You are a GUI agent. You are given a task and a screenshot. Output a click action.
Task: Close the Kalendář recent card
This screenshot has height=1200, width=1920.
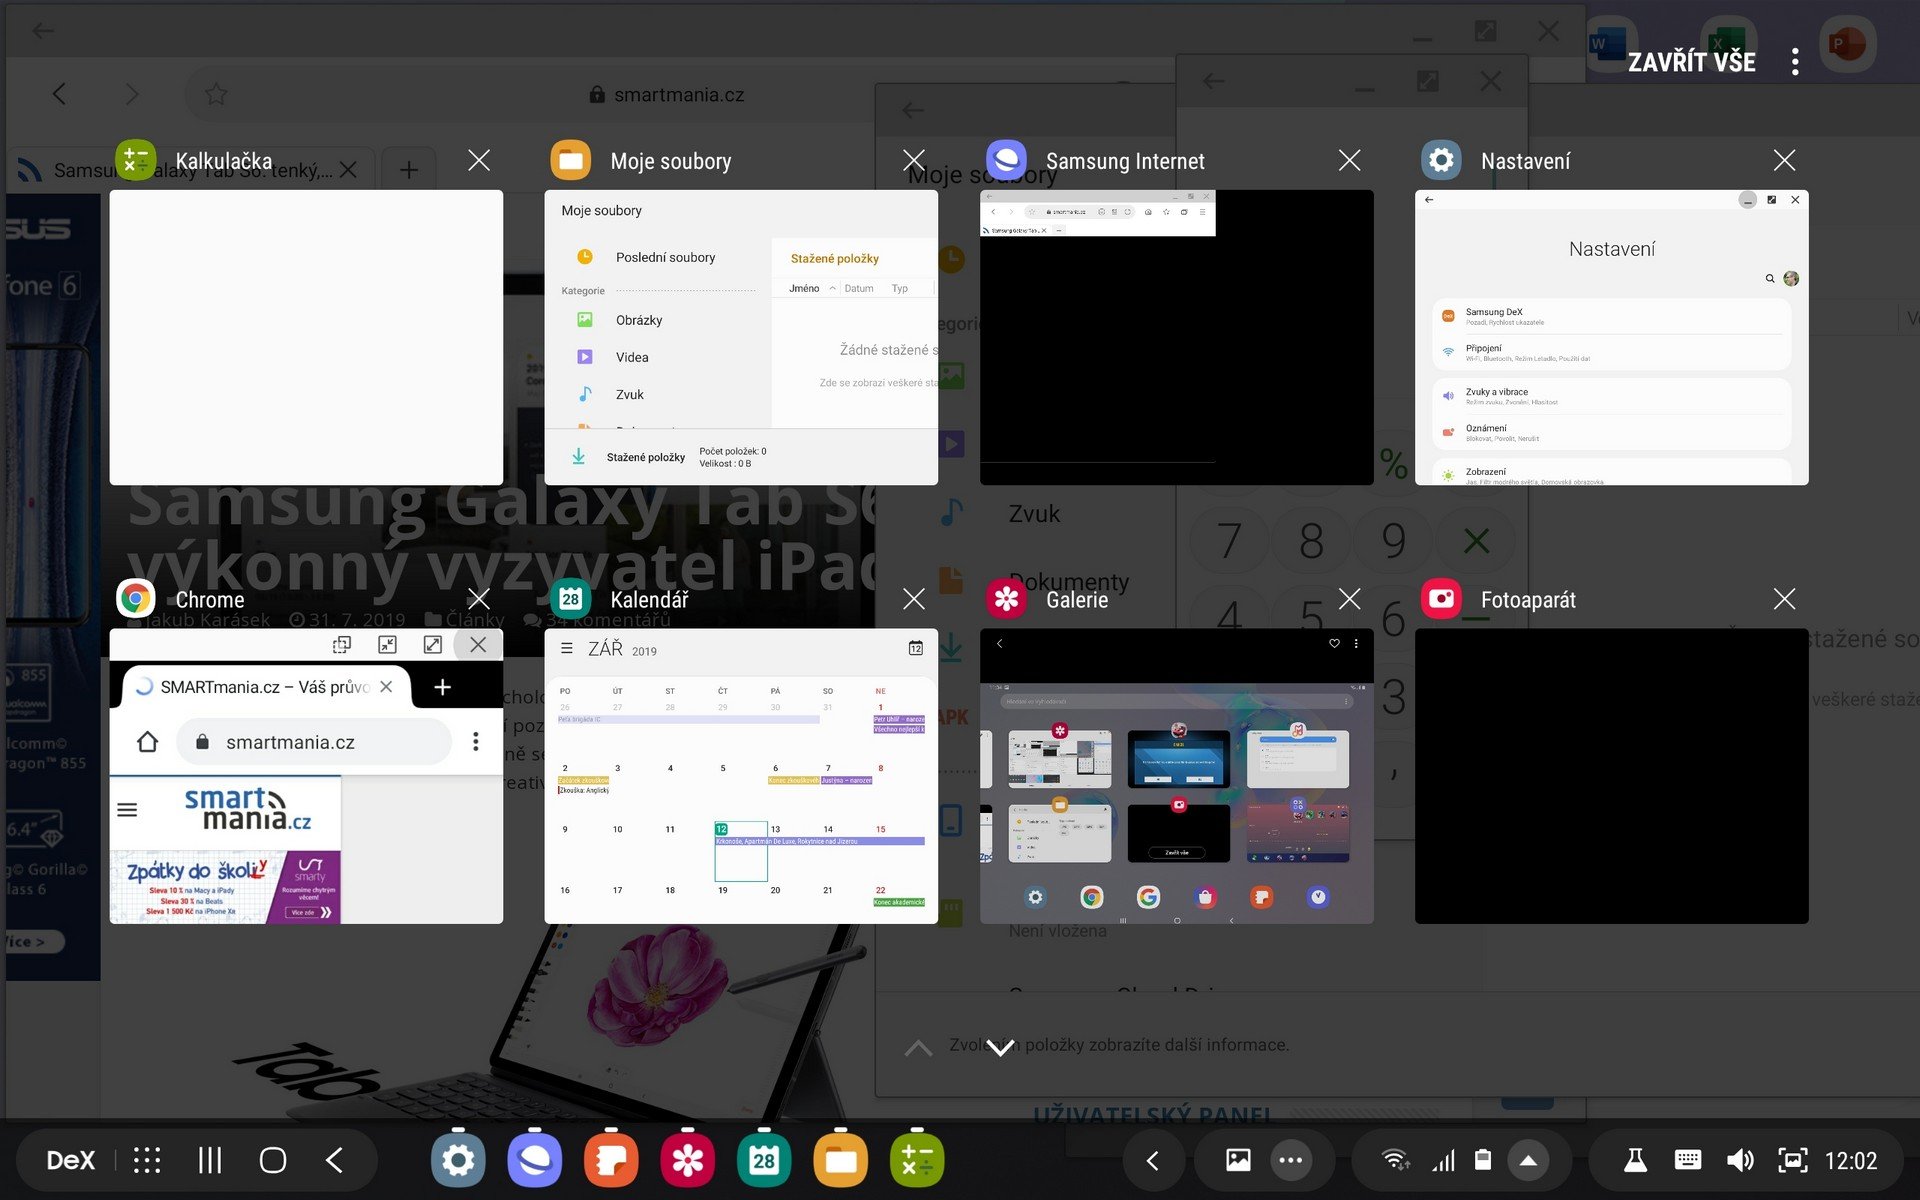pos(914,599)
